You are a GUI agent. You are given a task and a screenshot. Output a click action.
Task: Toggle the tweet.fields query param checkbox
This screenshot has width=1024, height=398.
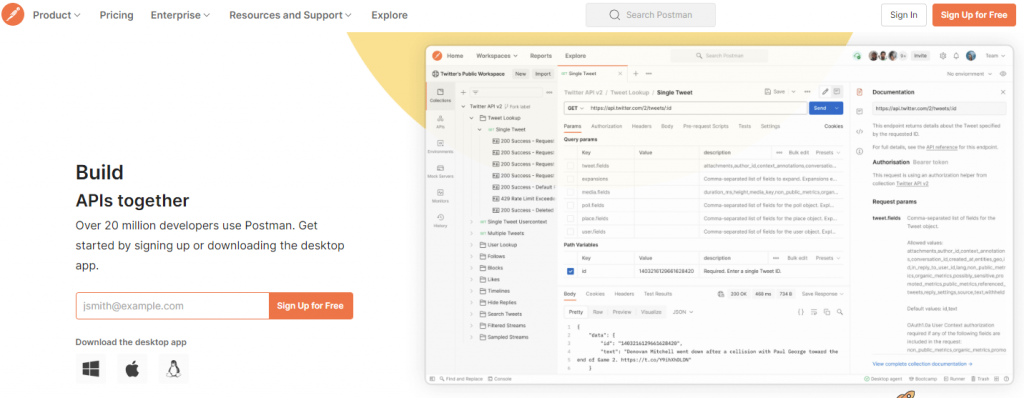coord(570,167)
